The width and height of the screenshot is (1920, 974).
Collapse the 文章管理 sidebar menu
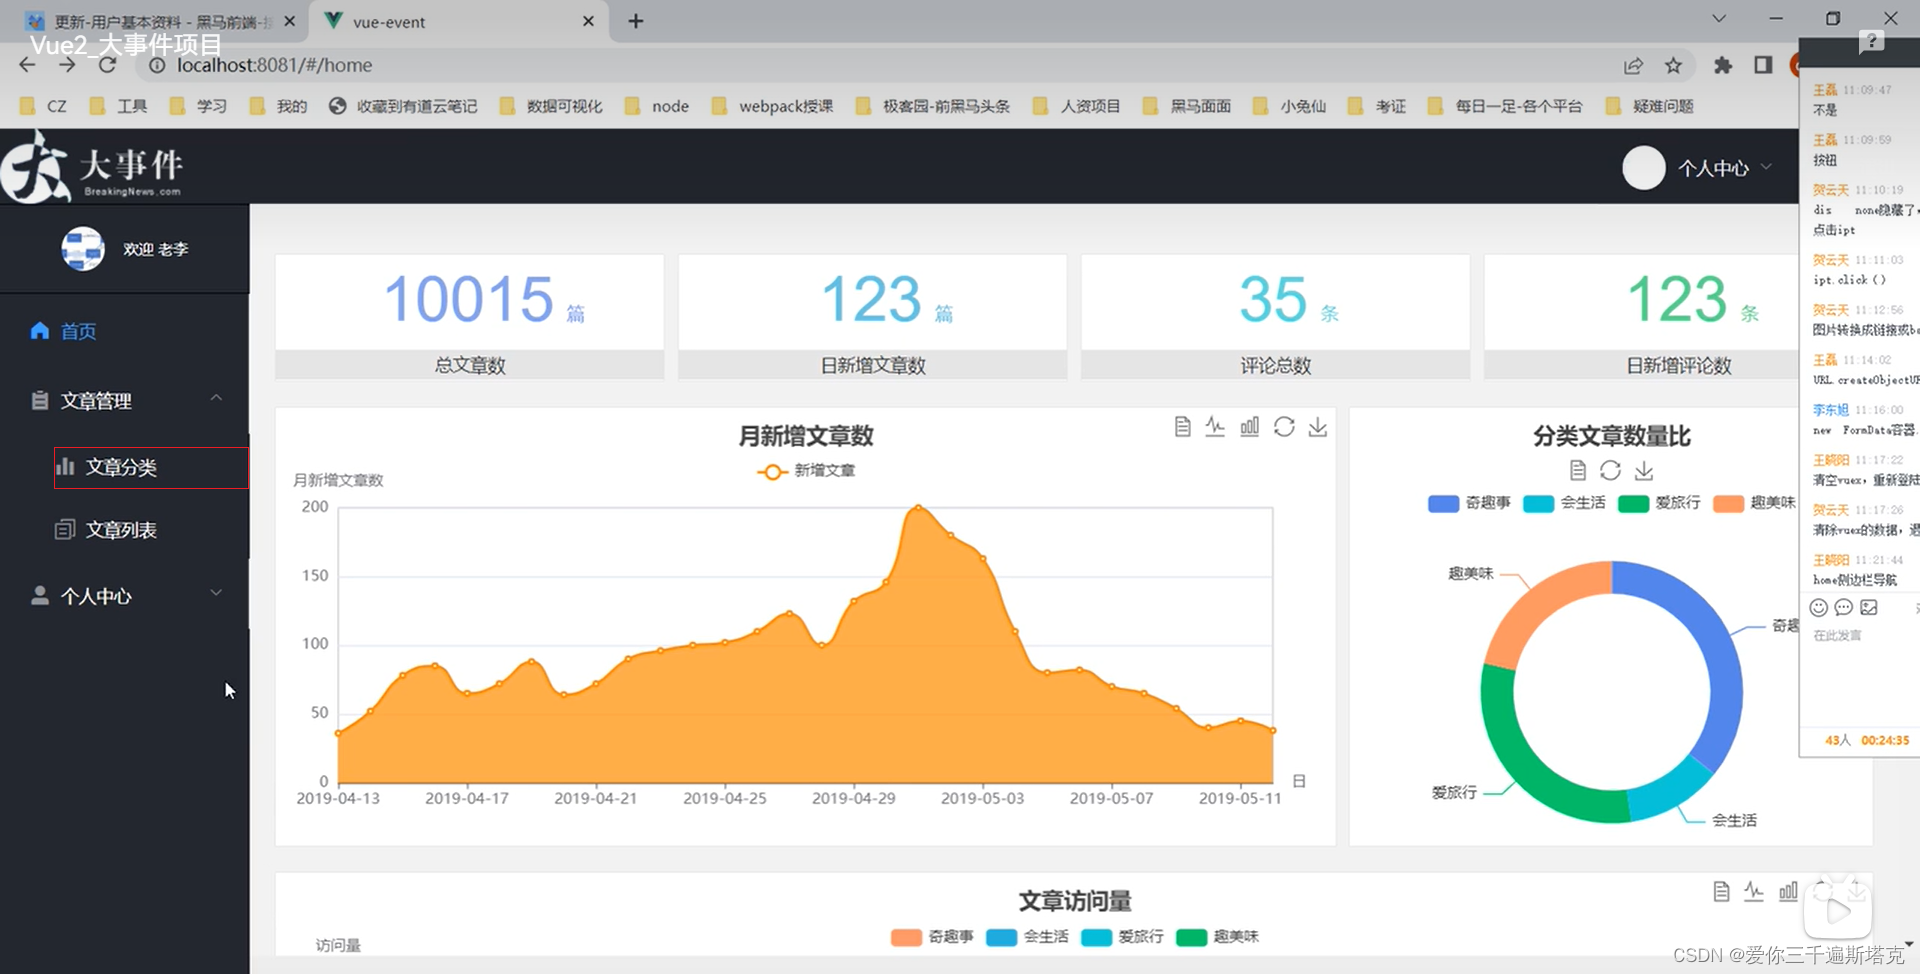coord(124,400)
